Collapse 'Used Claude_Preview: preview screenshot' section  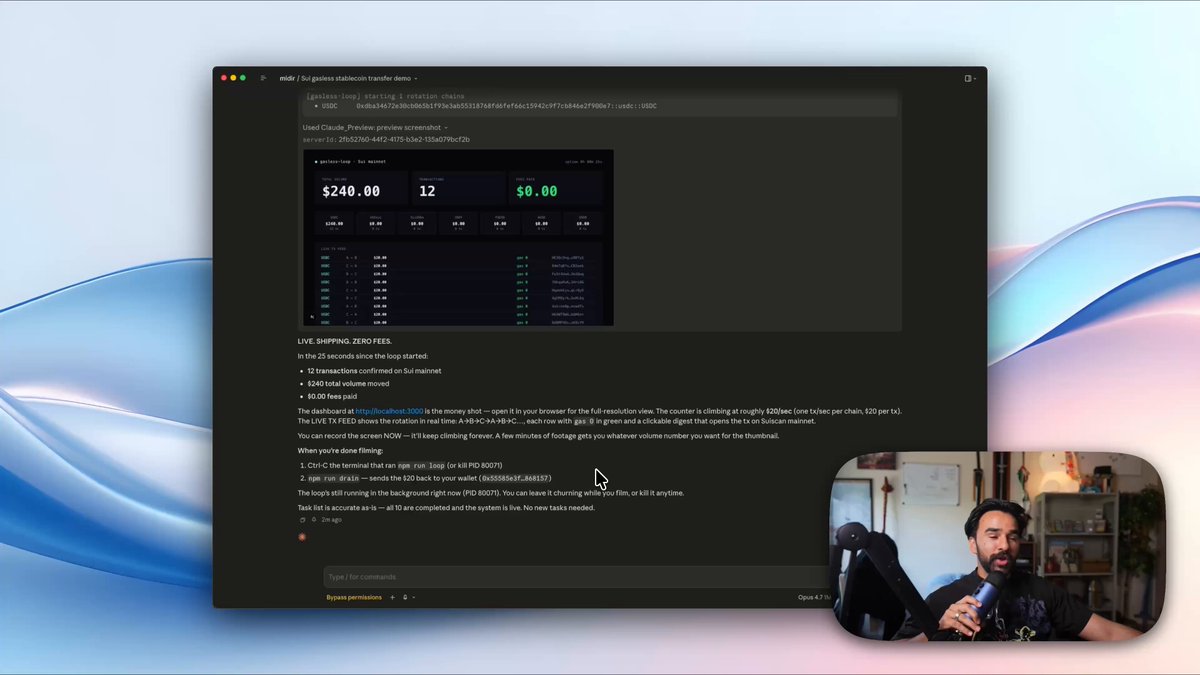pyautogui.click(x=375, y=128)
